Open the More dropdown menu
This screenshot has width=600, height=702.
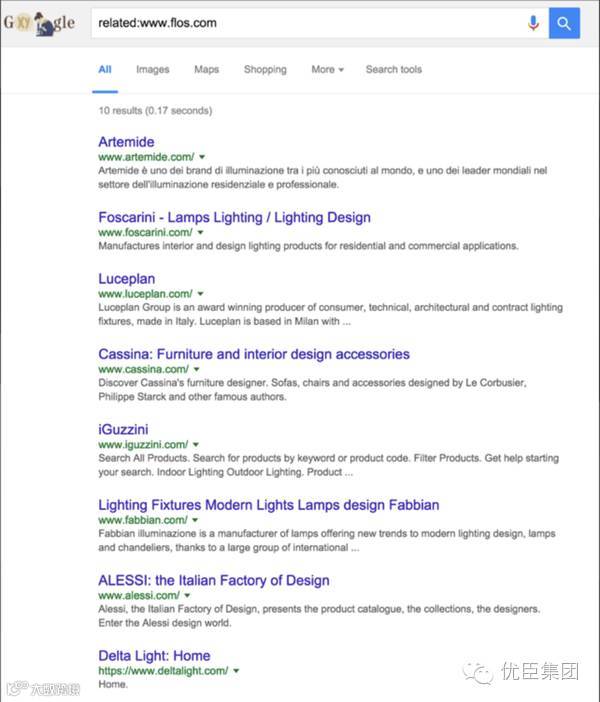(327, 69)
